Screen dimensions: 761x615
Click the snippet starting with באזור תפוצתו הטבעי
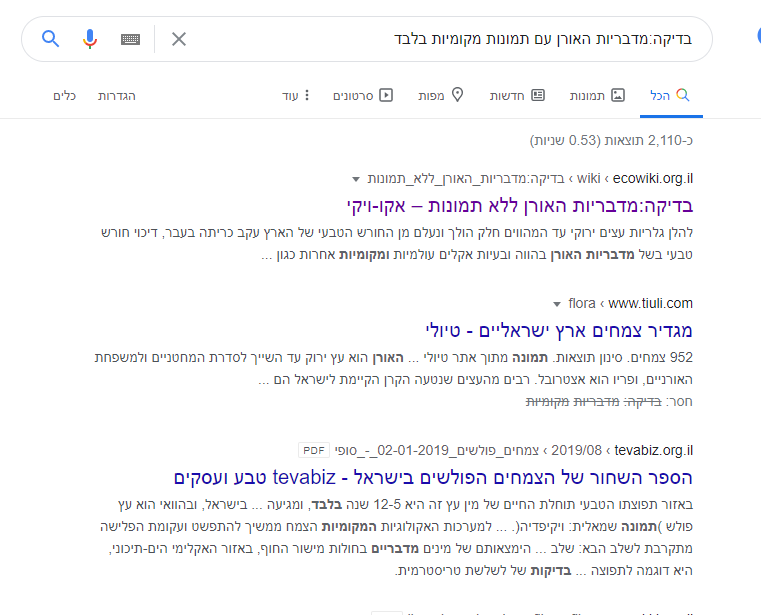click(x=397, y=537)
